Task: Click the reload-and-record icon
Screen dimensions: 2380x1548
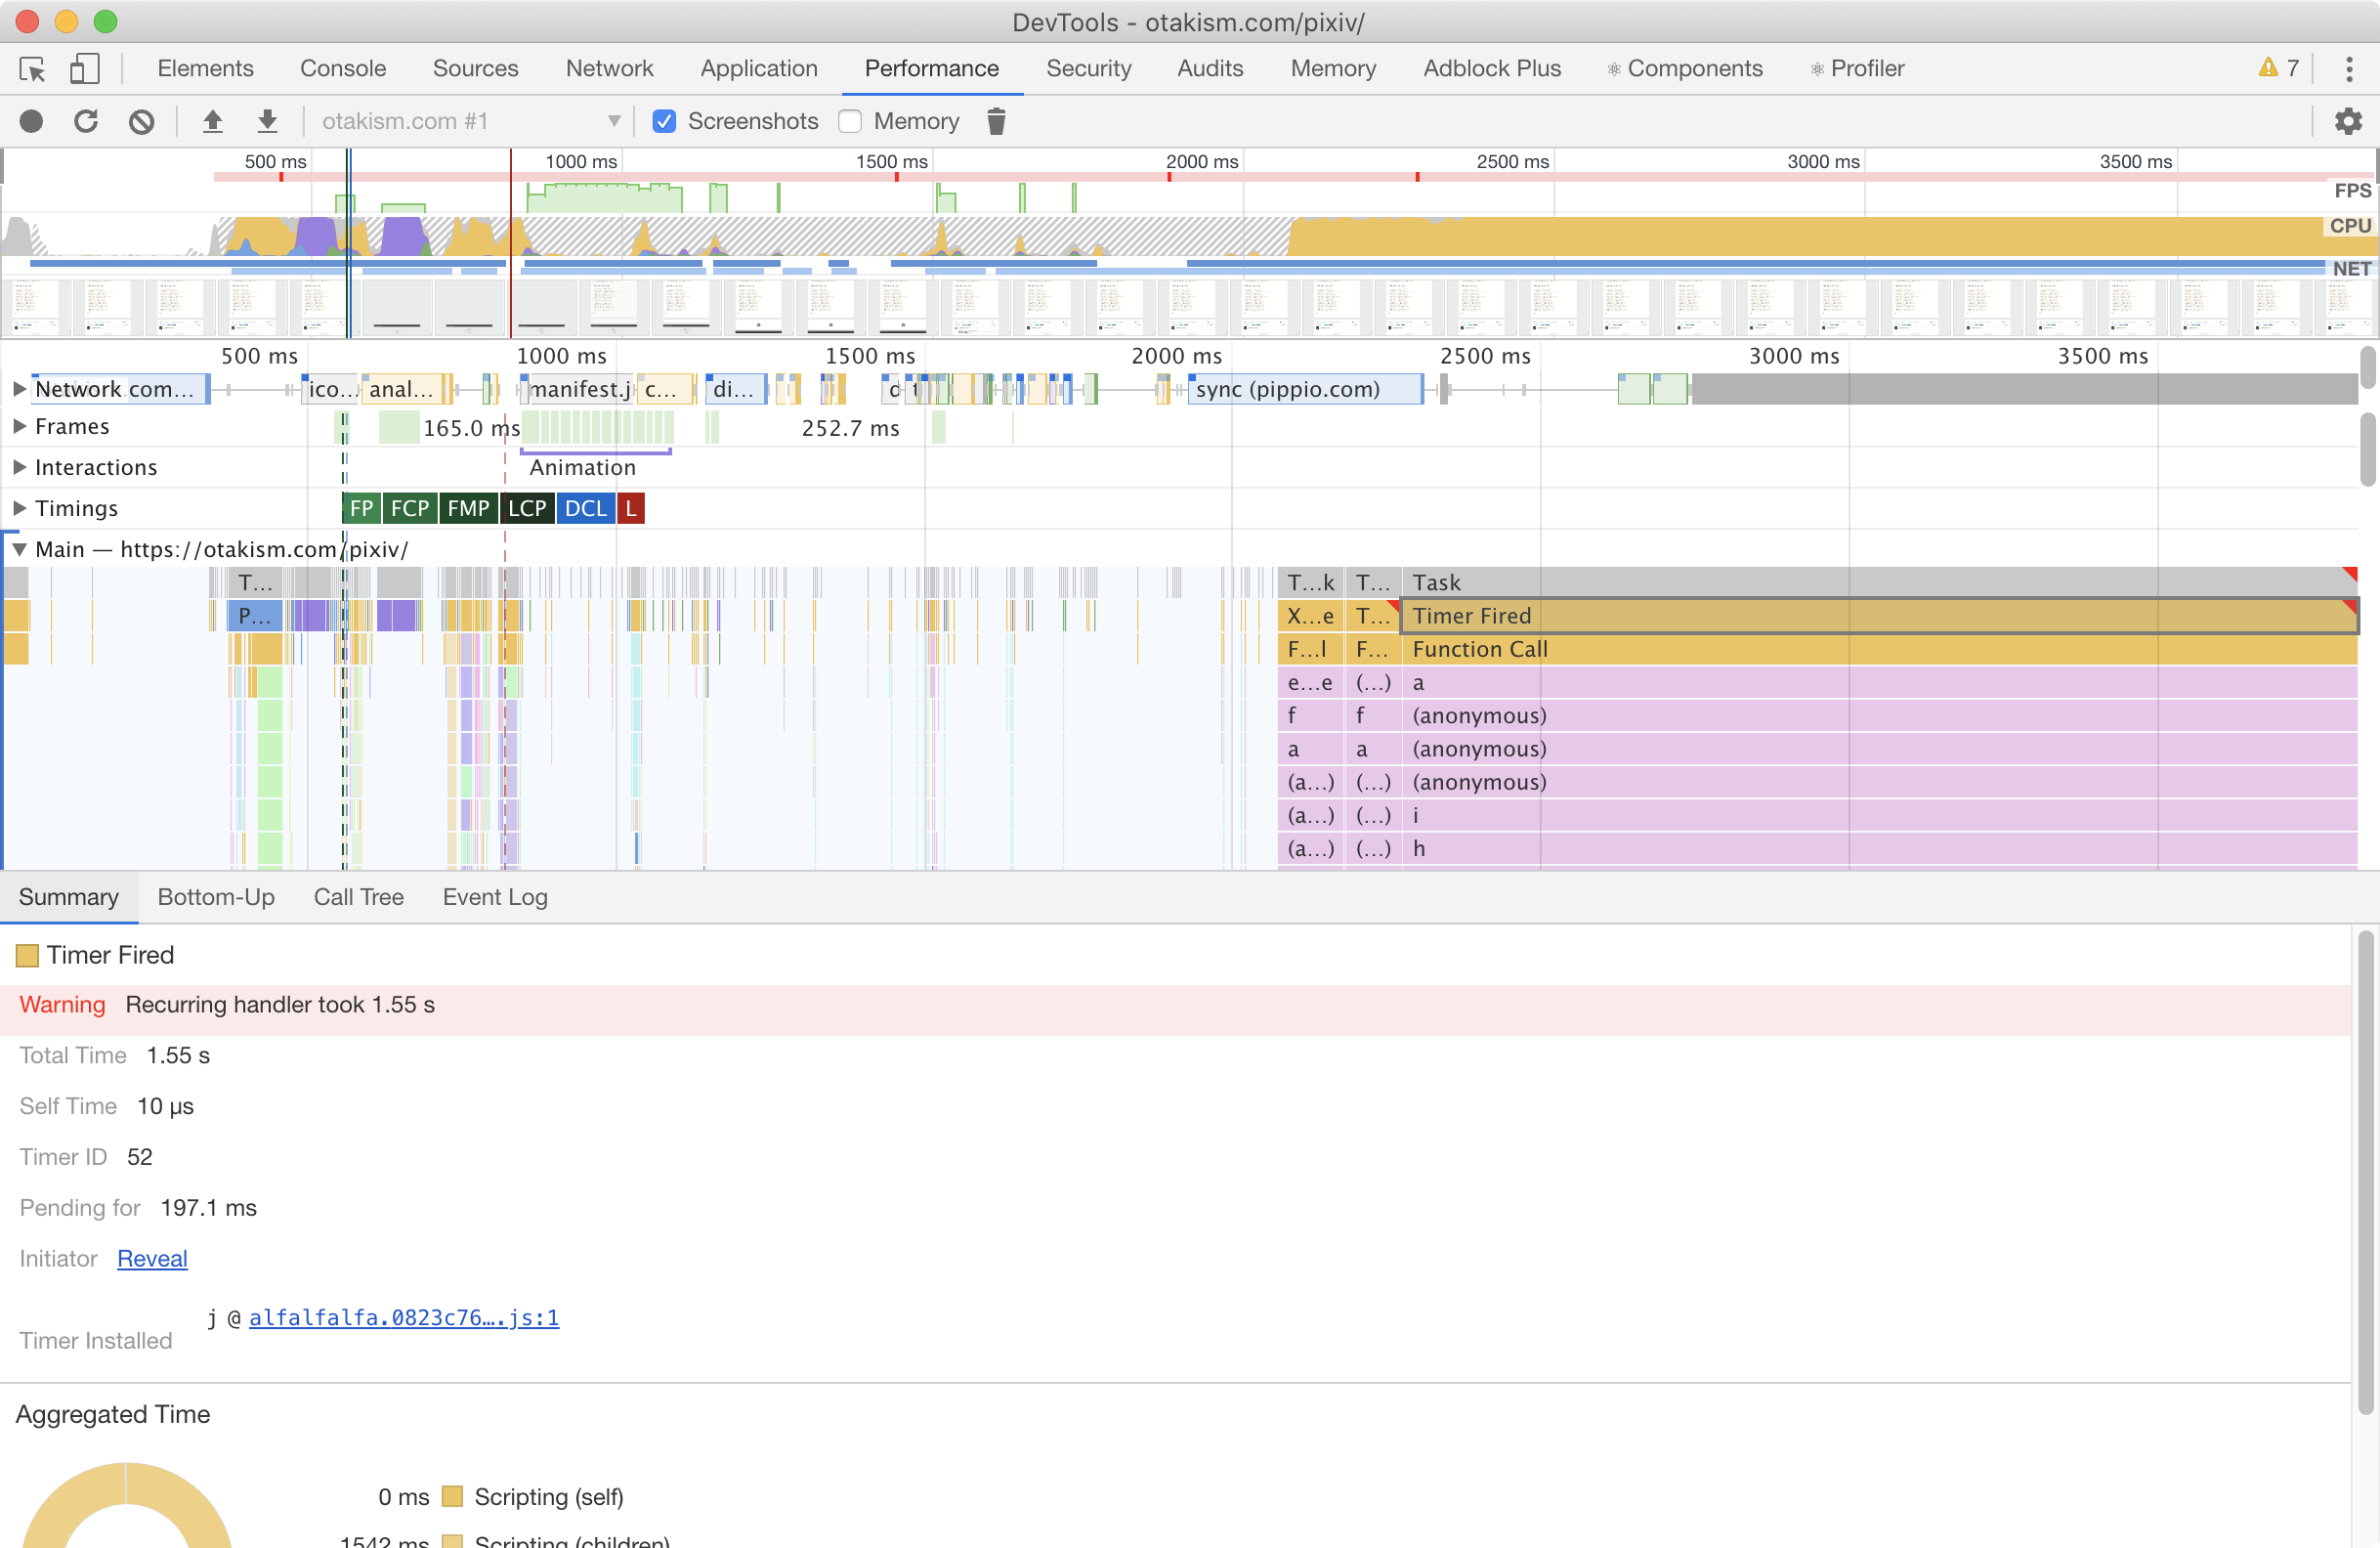Action: (86, 121)
